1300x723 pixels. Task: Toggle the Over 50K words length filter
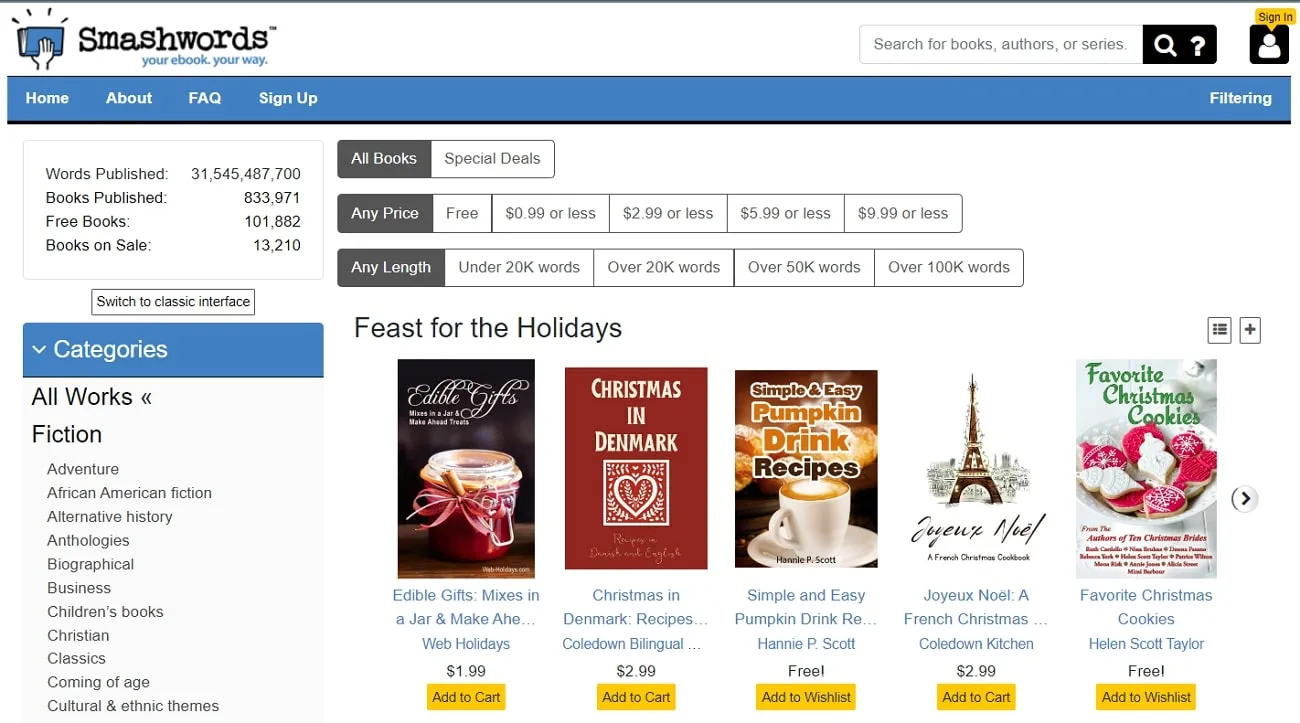tap(804, 267)
